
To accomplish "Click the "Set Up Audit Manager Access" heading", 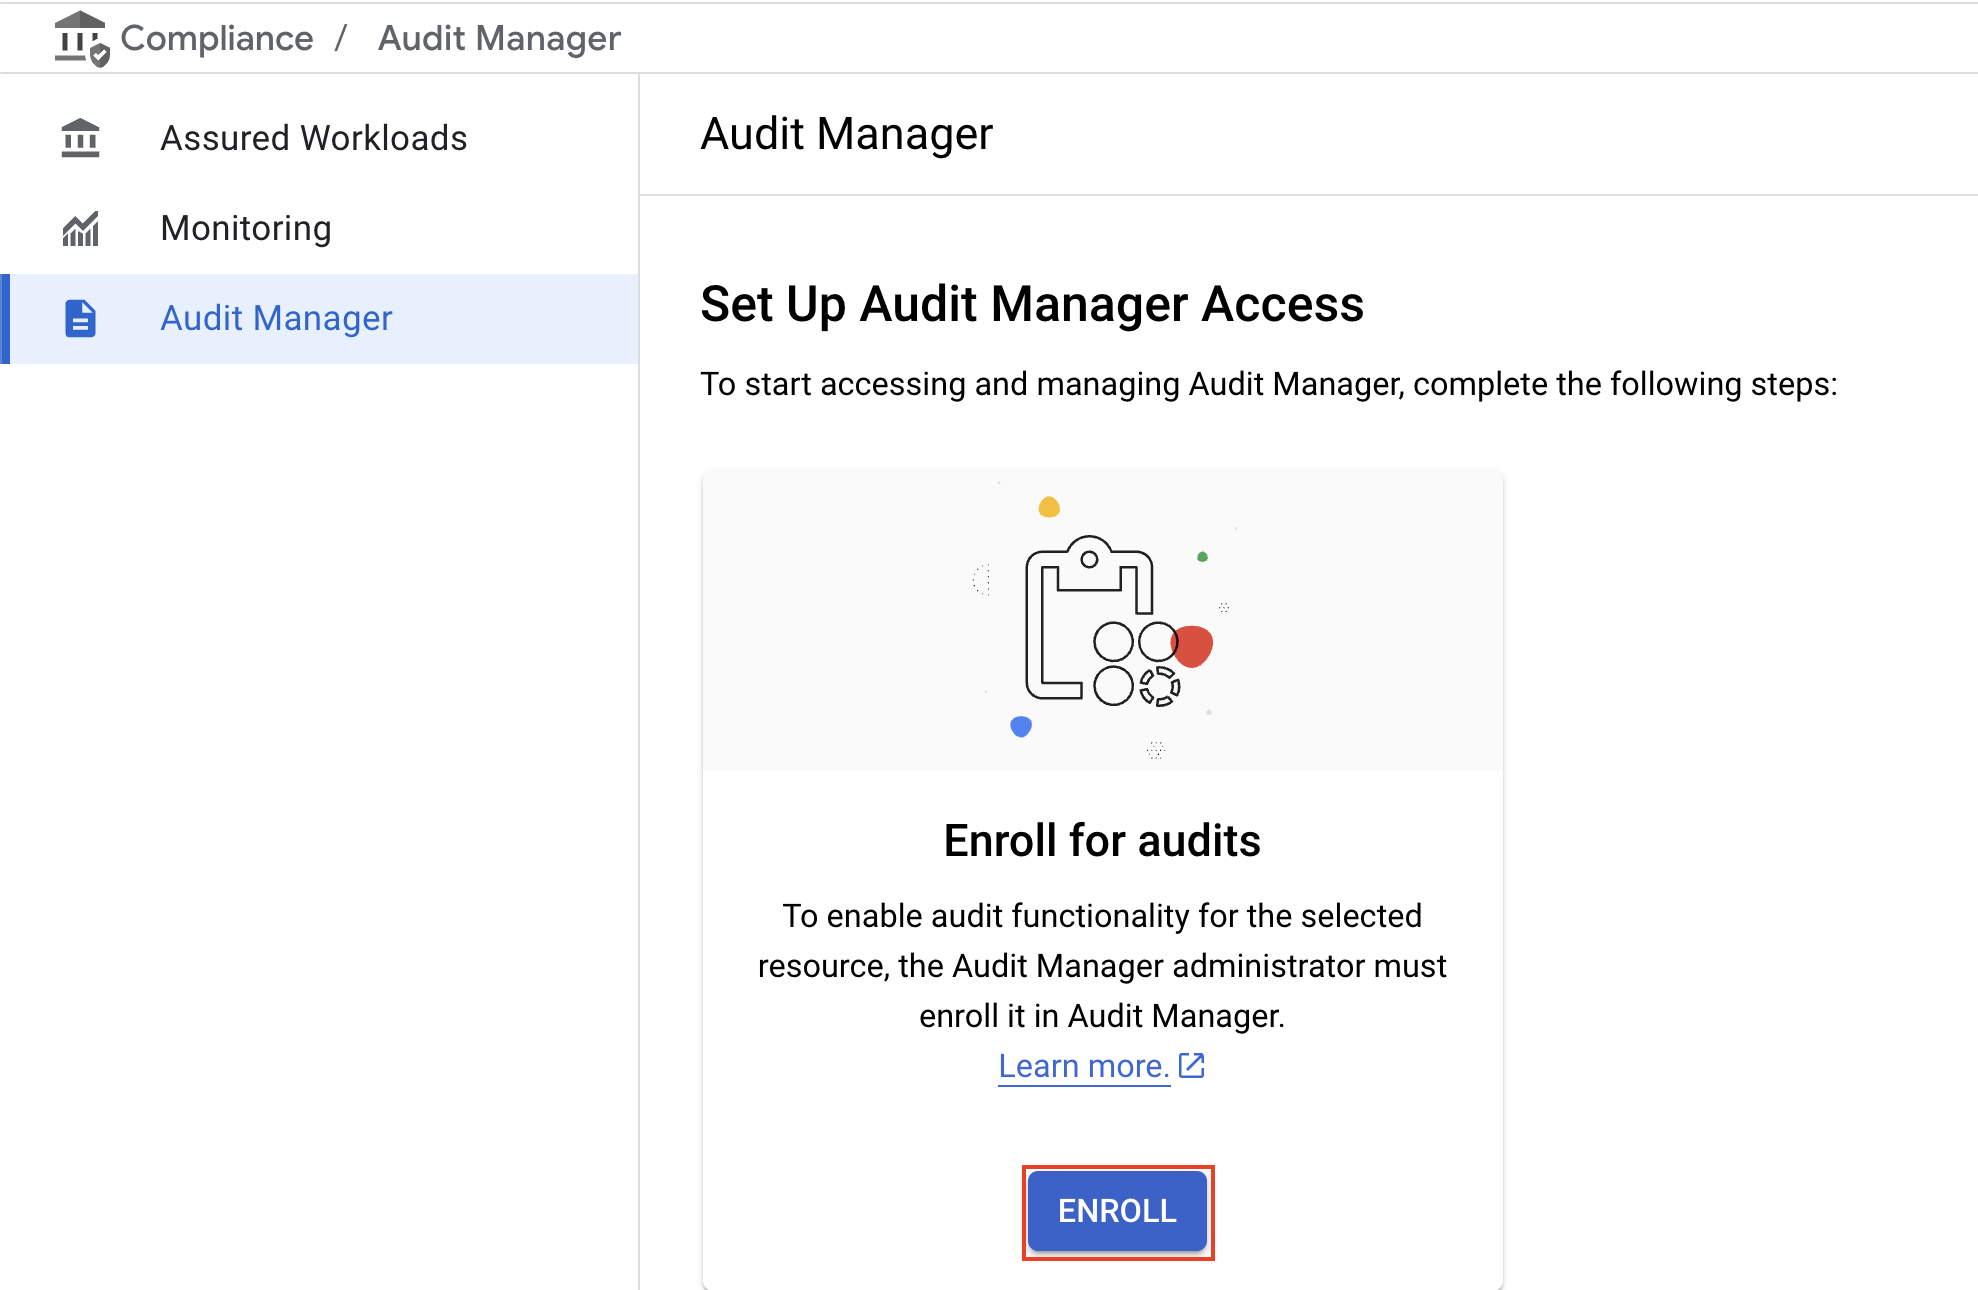I will (x=1031, y=305).
